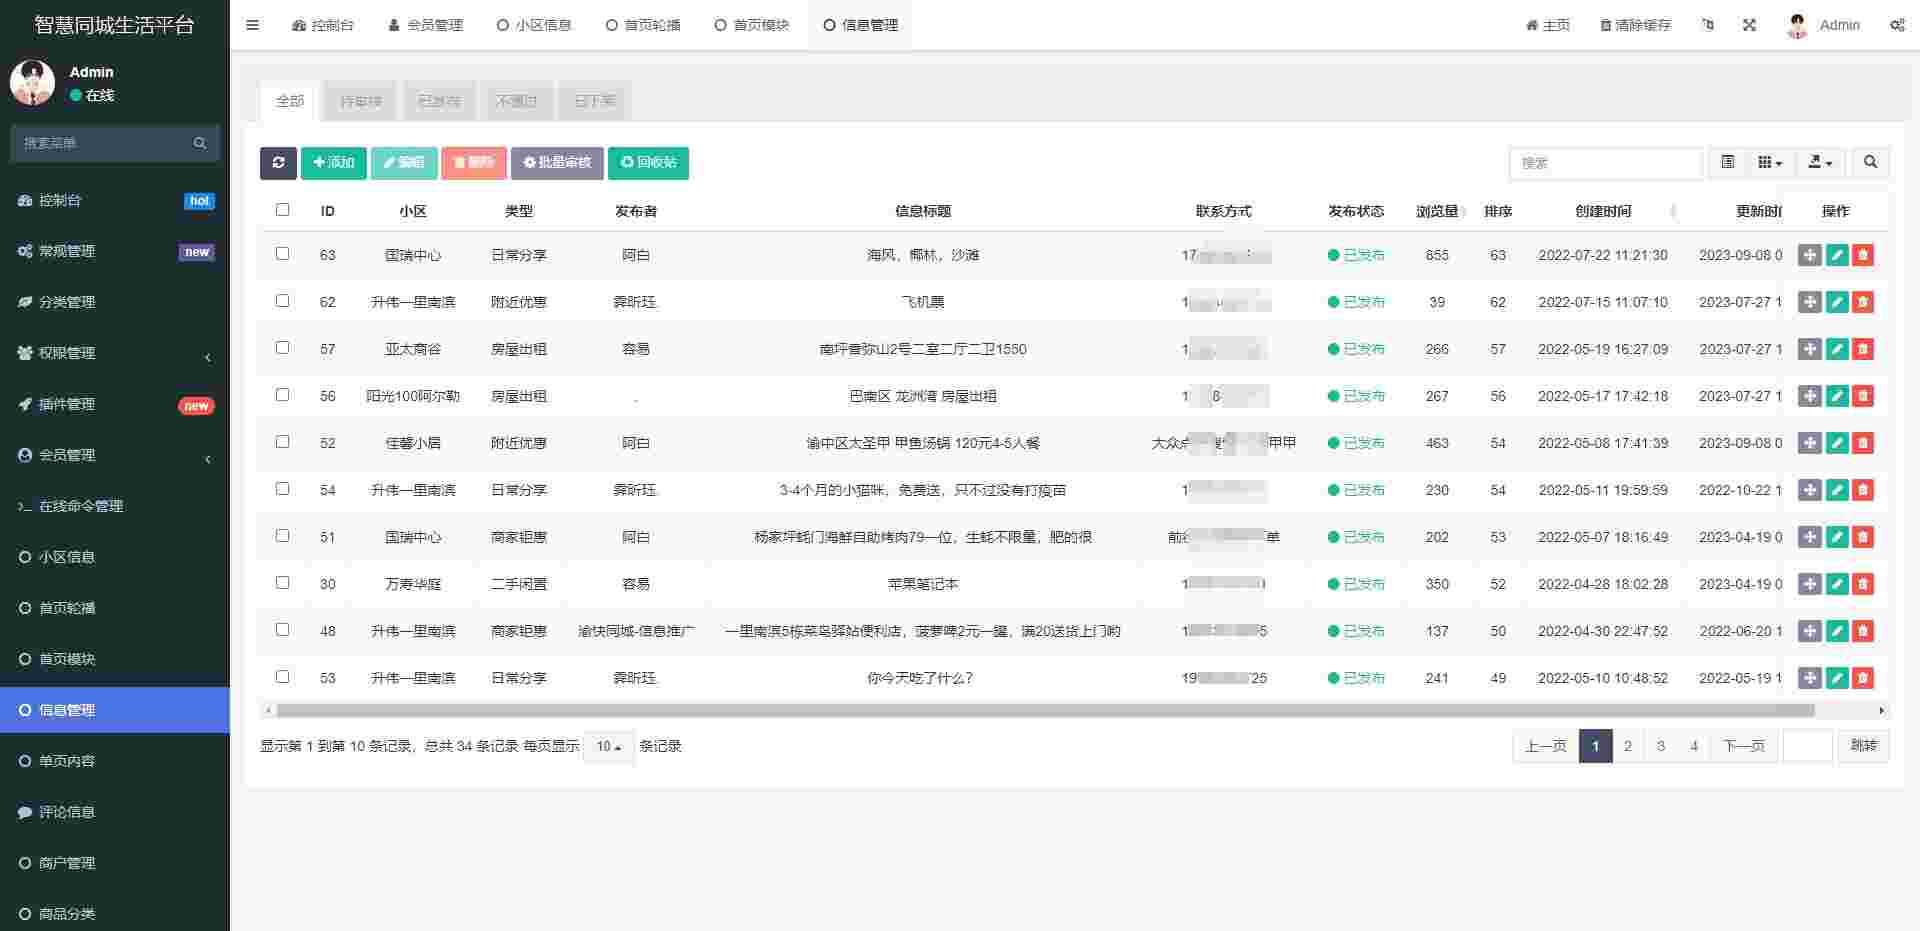1920x931 pixels.
Task: Select the checkbox for row ID 30
Action: (282, 583)
